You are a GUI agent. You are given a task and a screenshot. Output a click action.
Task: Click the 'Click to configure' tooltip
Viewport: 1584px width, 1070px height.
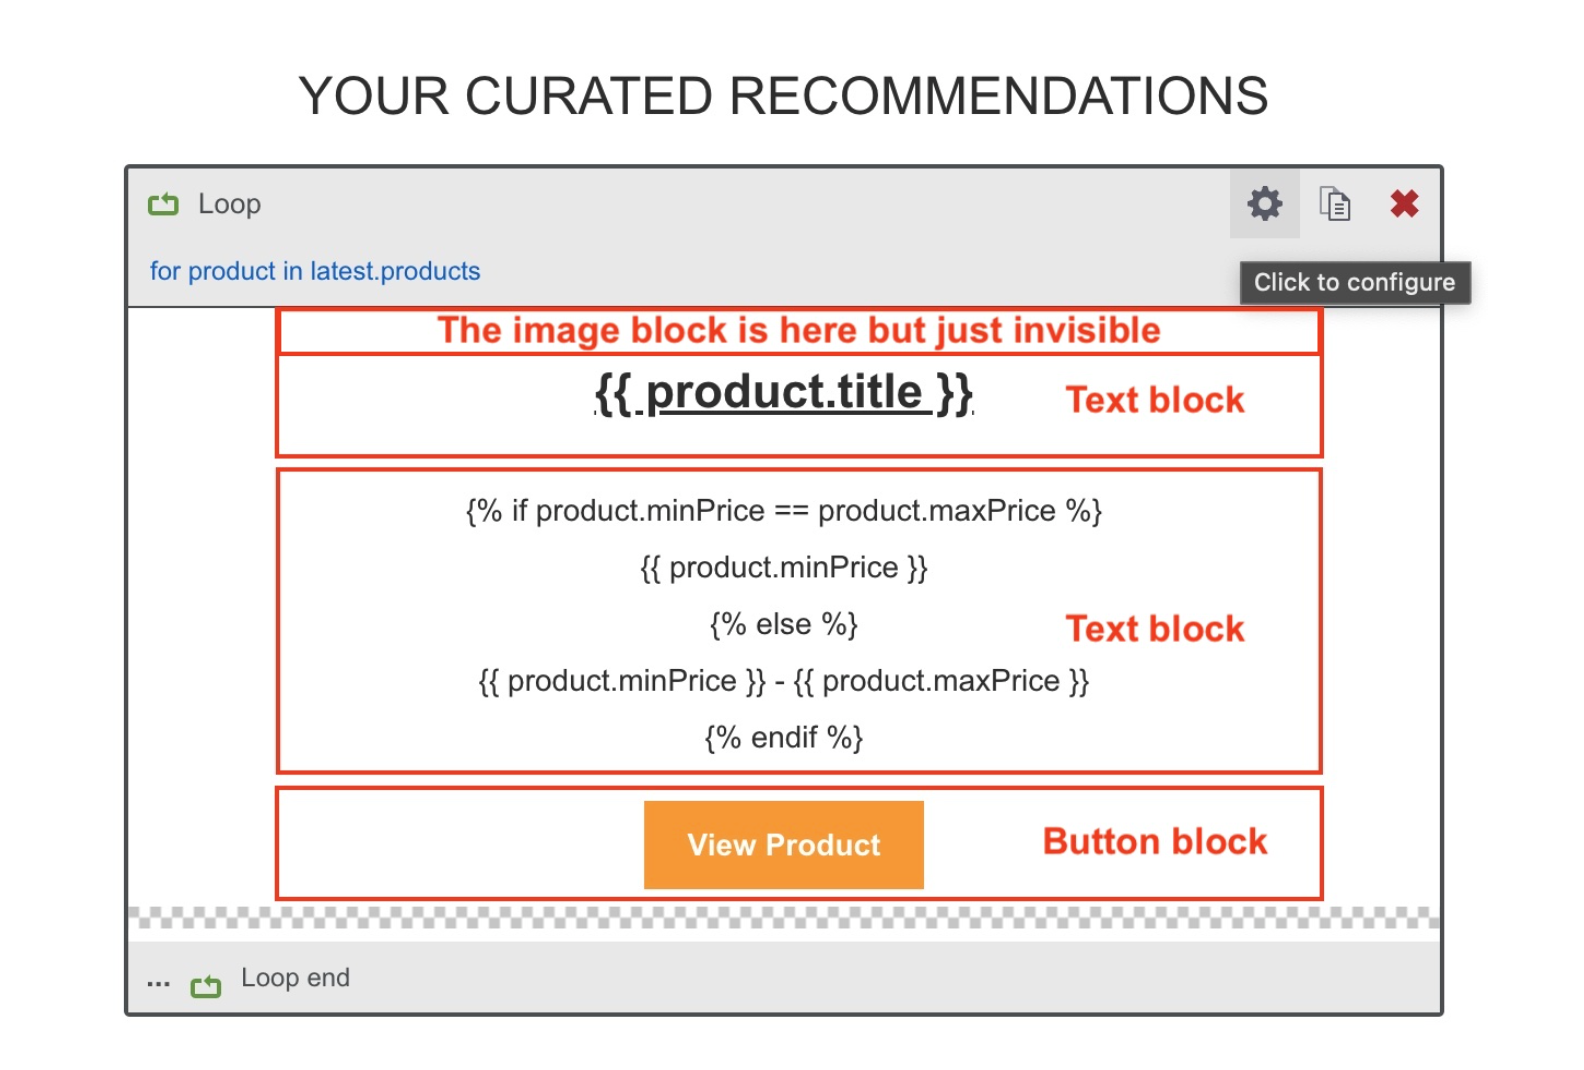[x=1354, y=283]
